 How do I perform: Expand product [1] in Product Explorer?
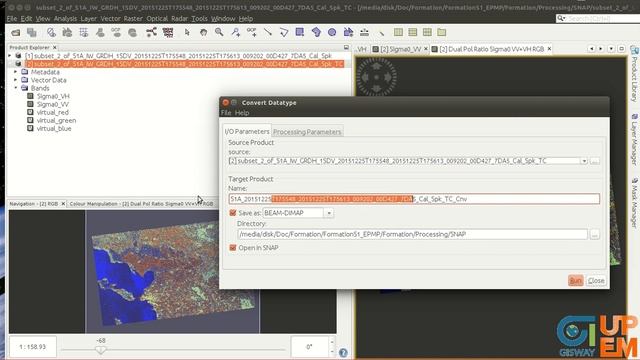[10, 56]
